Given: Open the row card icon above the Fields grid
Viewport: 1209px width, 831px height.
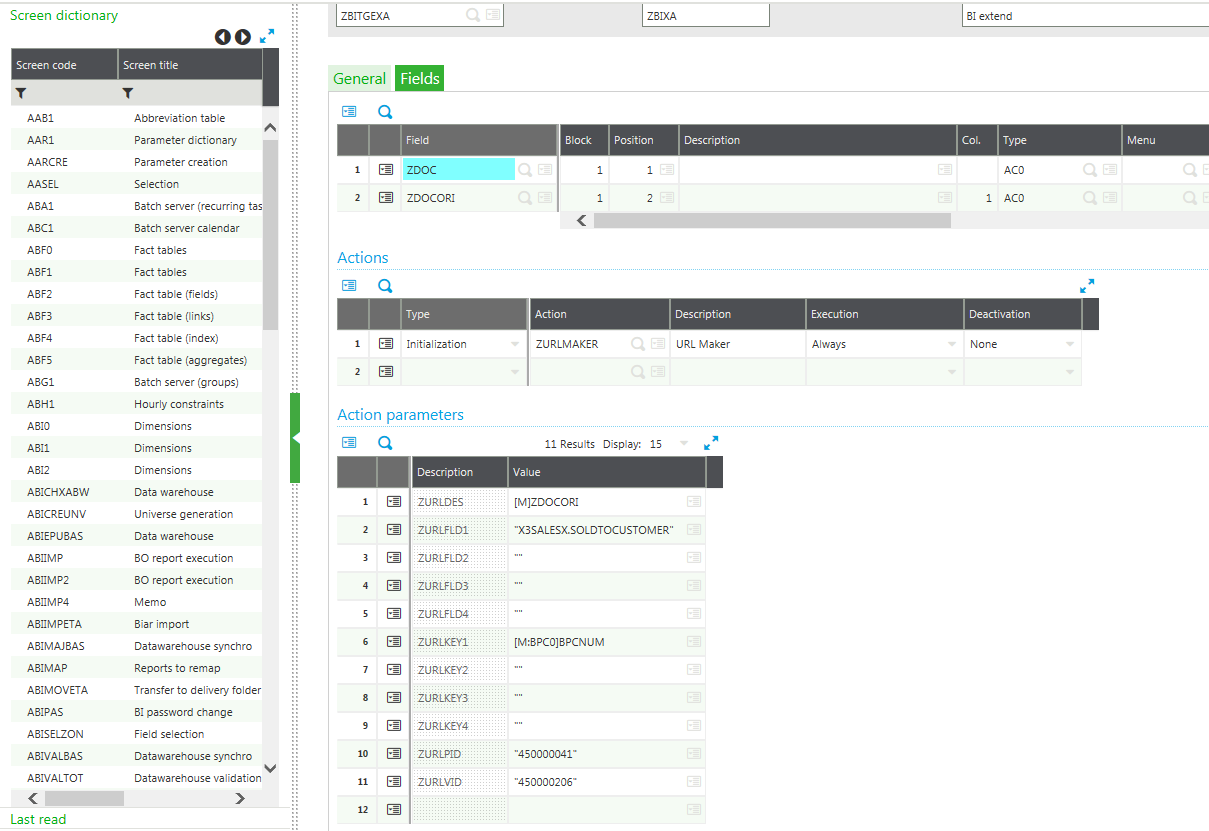Looking at the screenshot, I should point(349,112).
